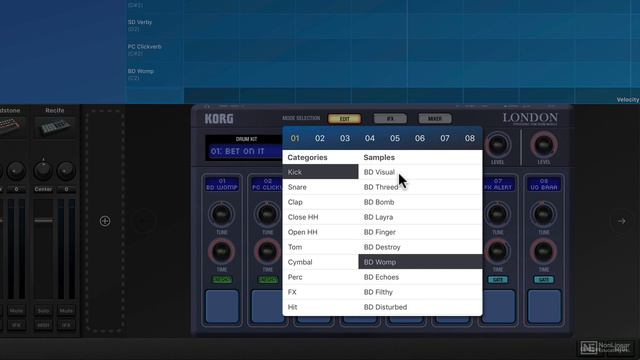640x360 pixels.
Task: Choose the Close HH category
Action: [320, 217]
